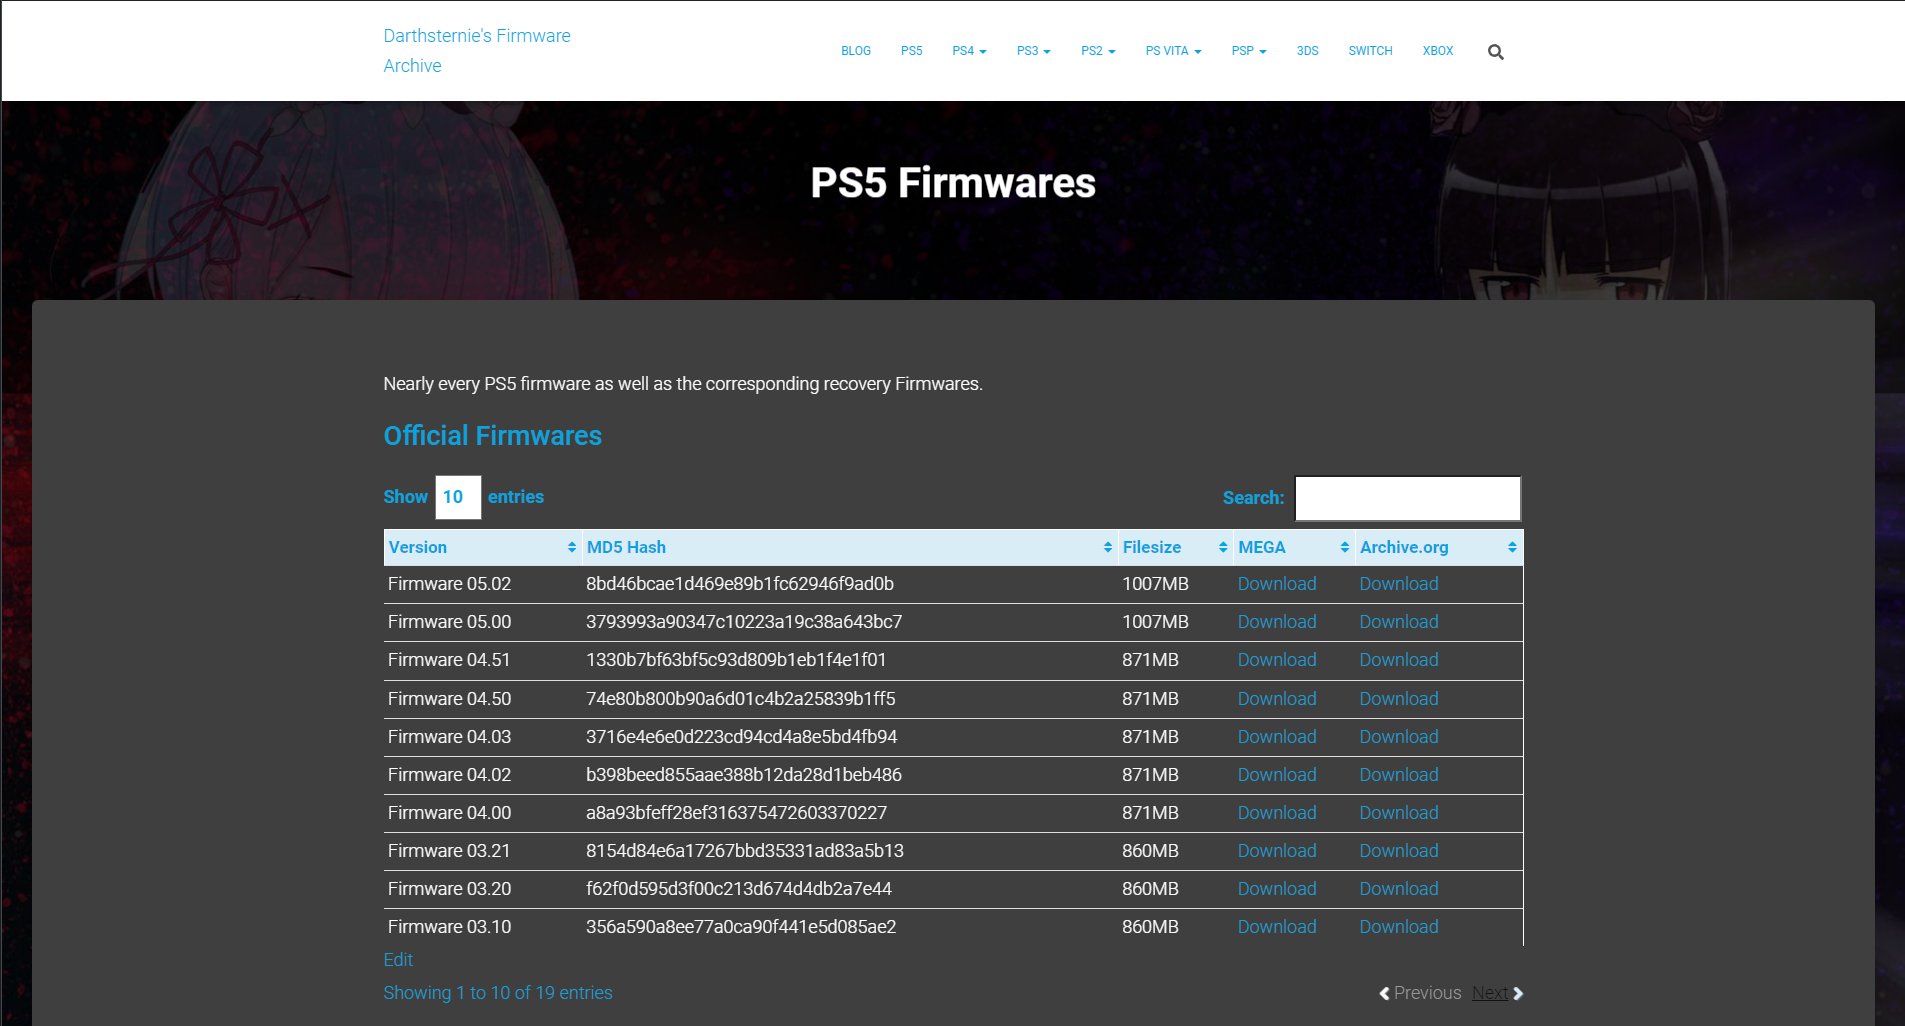Download Firmware 04.03 from MEGA

tap(1277, 737)
